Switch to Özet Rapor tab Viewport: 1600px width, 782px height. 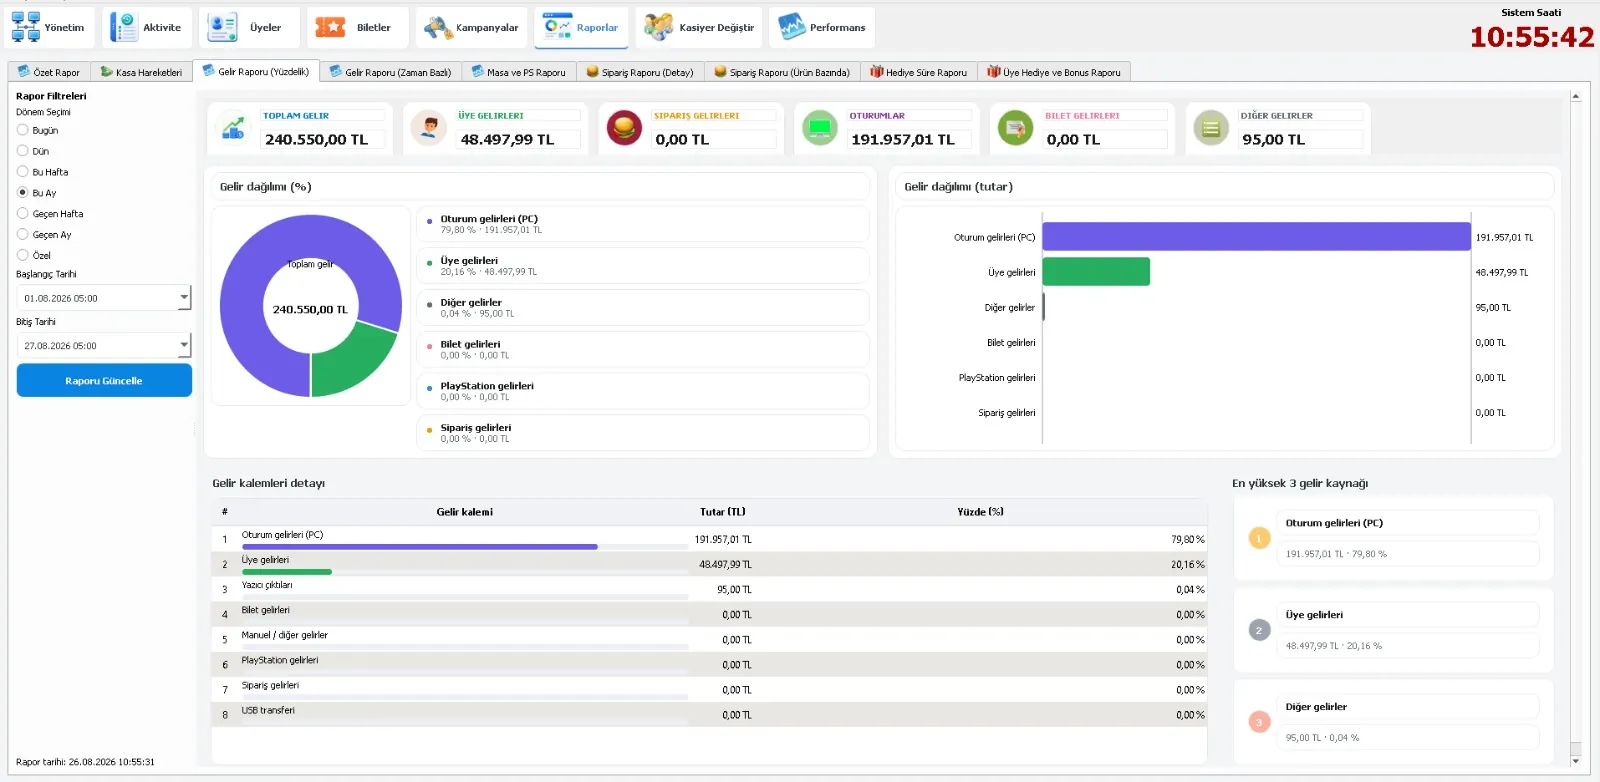[x=49, y=72]
